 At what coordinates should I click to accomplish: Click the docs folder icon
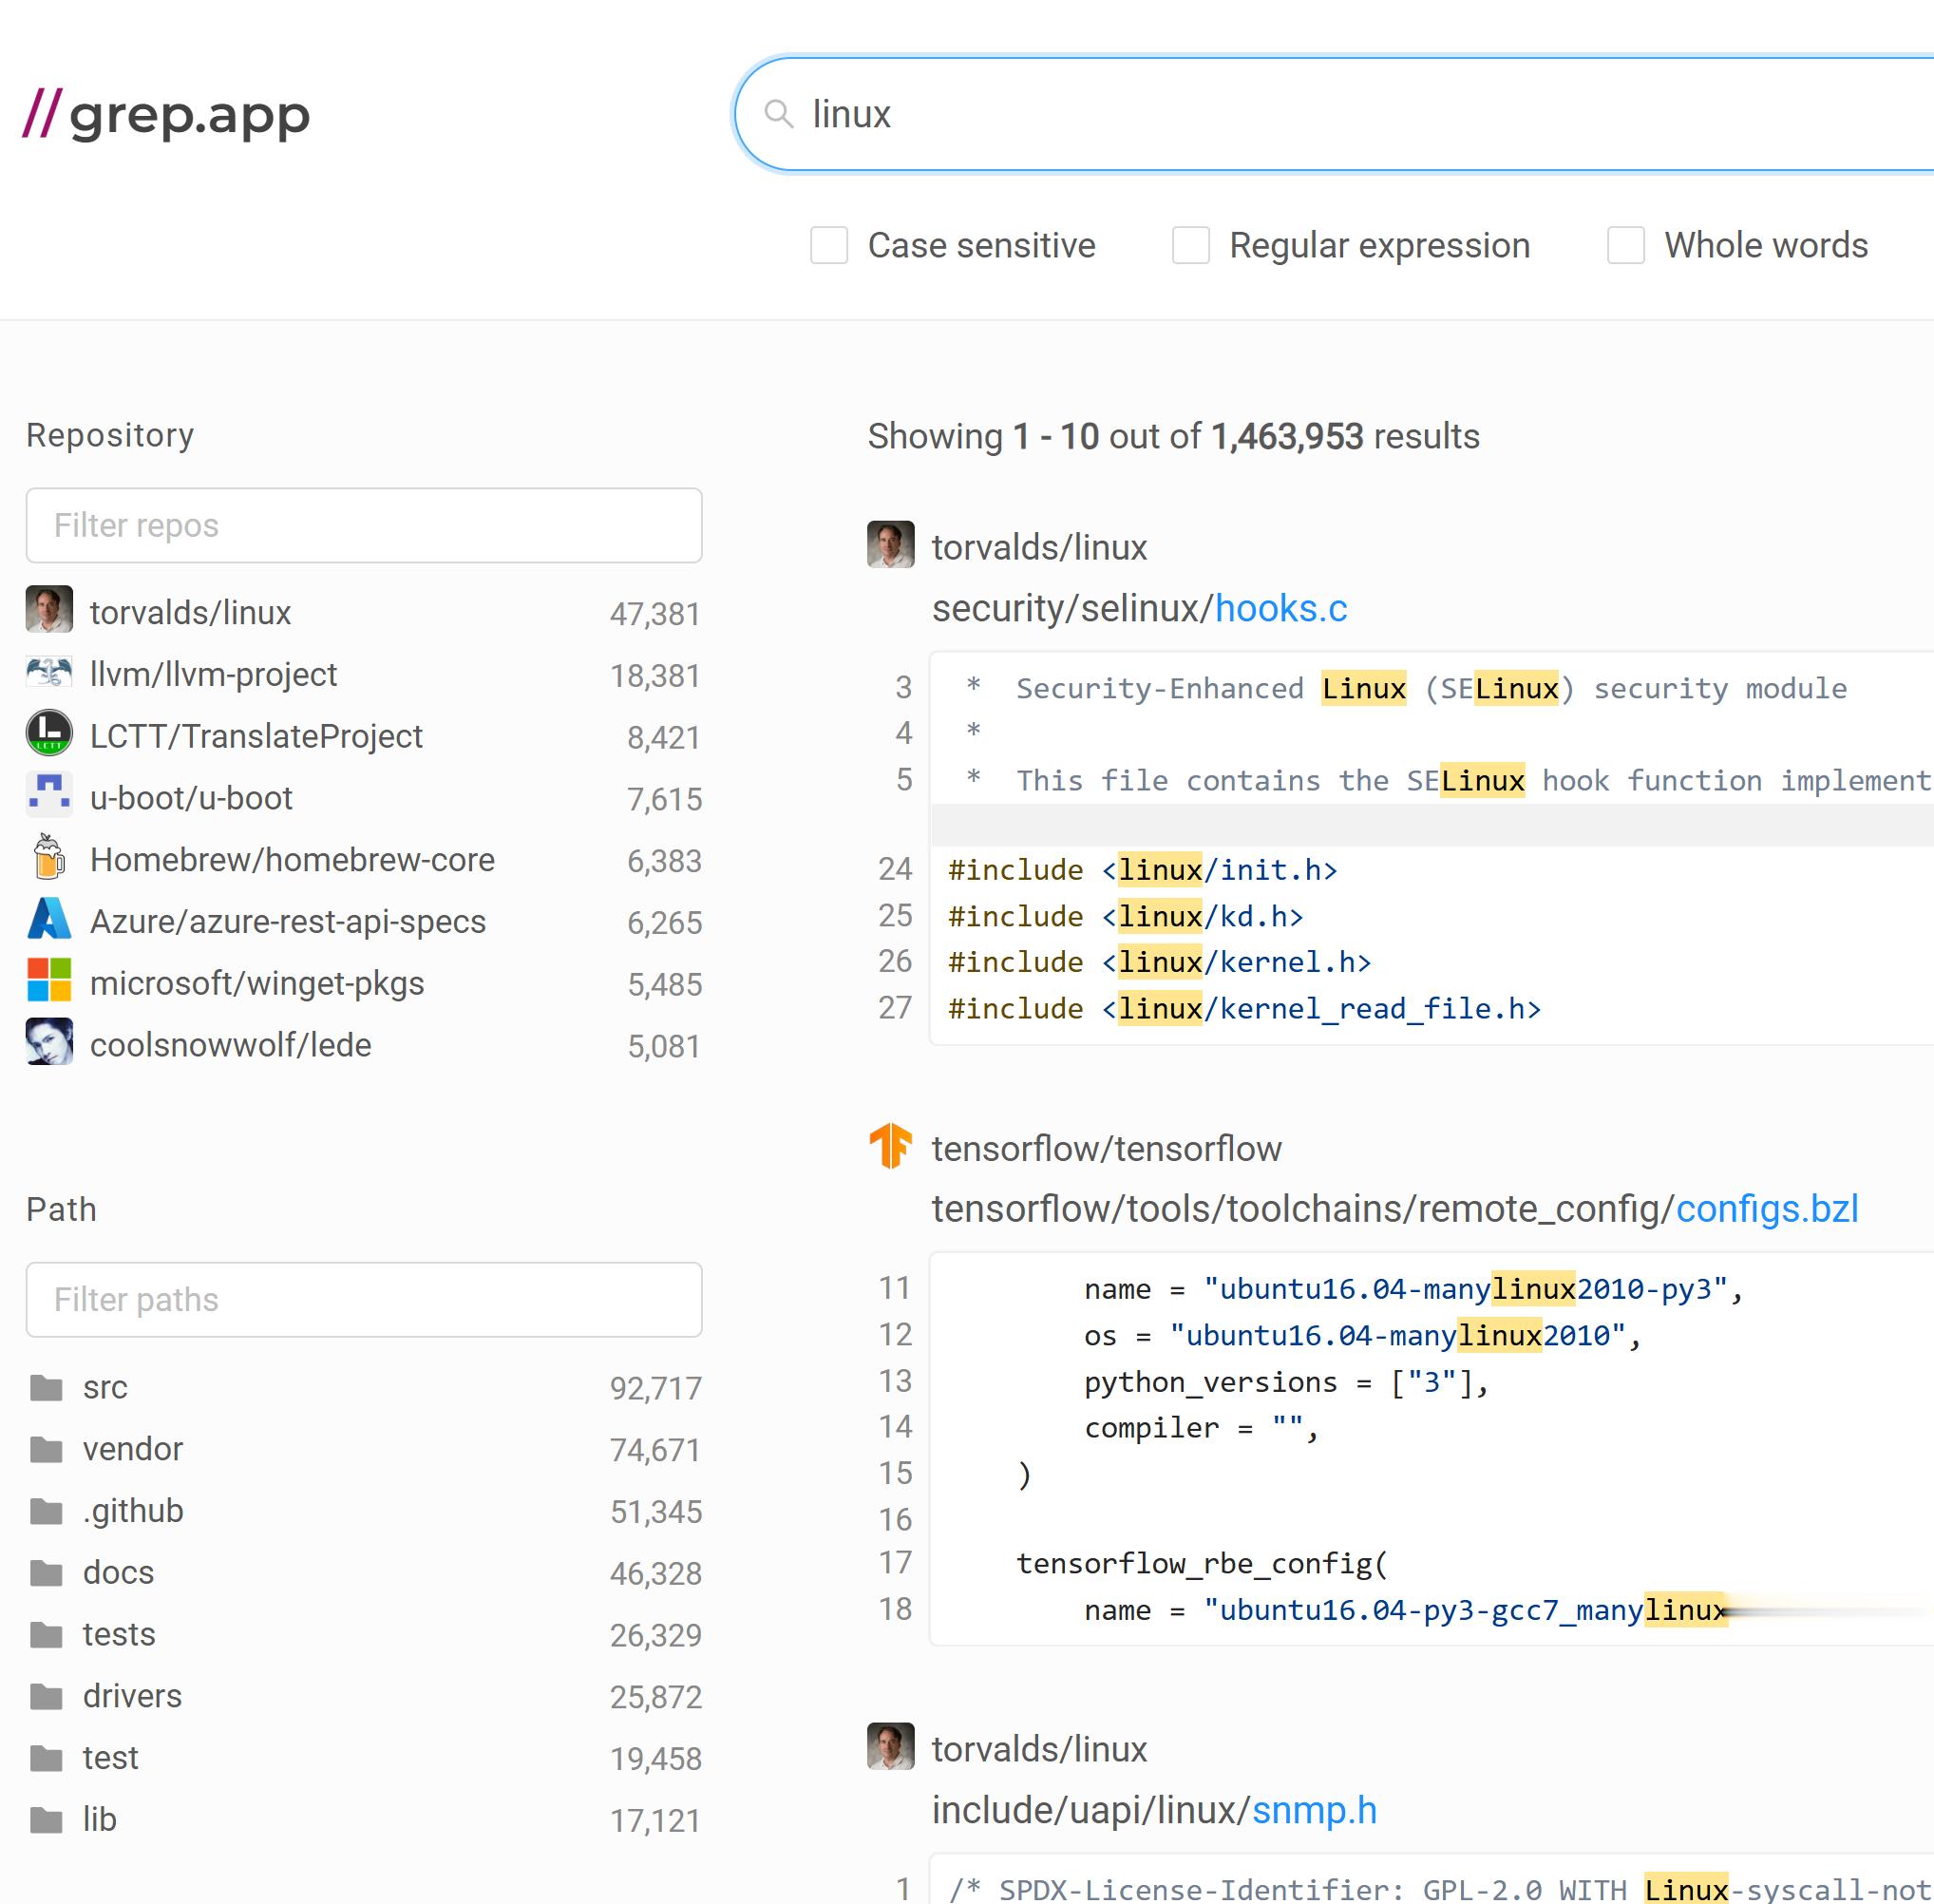click(46, 1573)
